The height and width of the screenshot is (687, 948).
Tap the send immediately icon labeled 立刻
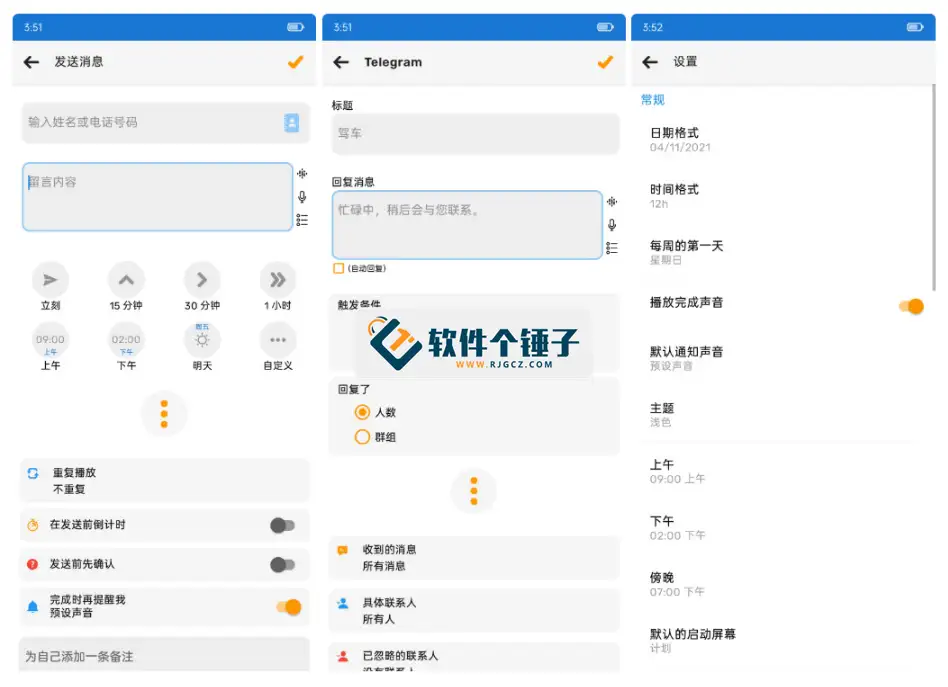tap(51, 279)
